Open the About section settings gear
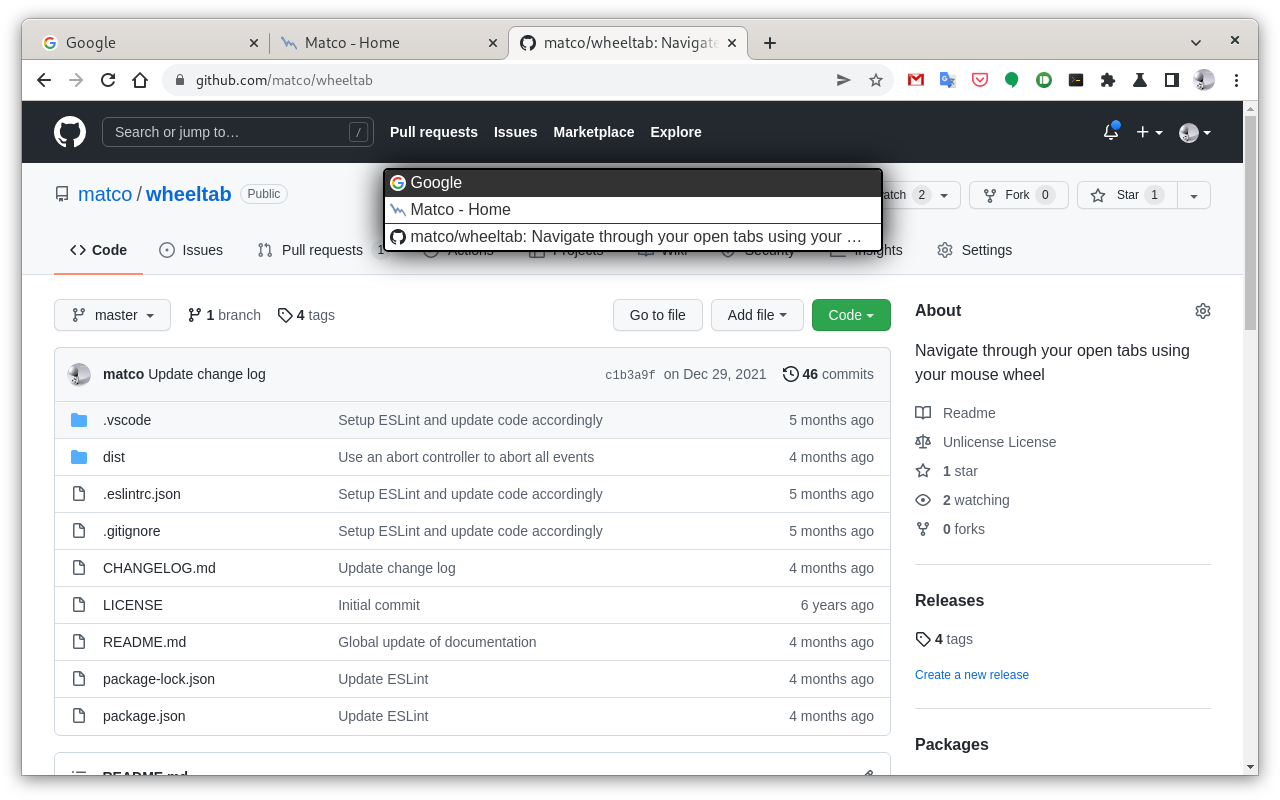This screenshot has height=800, width=1280. 1203,311
